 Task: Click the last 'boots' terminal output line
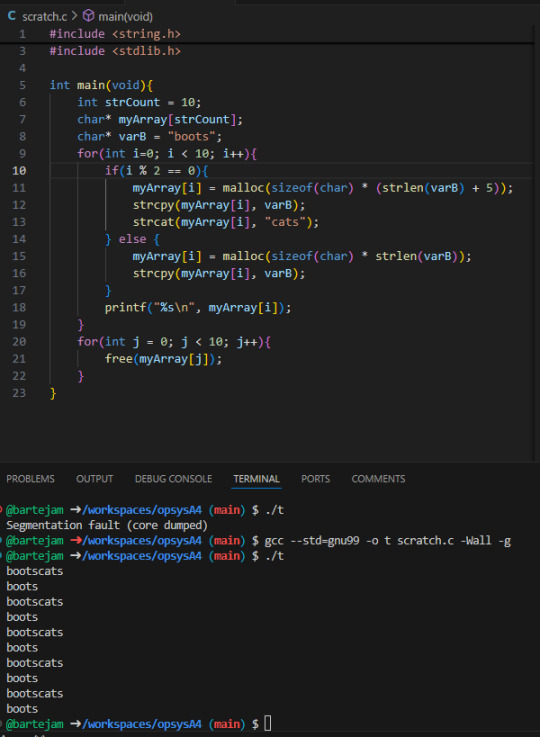pyautogui.click(x=22, y=708)
